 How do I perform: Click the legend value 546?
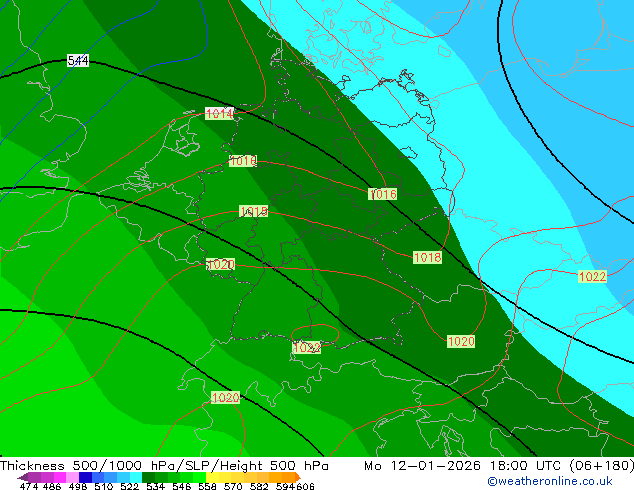pyautogui.click(x=182, y=486)
